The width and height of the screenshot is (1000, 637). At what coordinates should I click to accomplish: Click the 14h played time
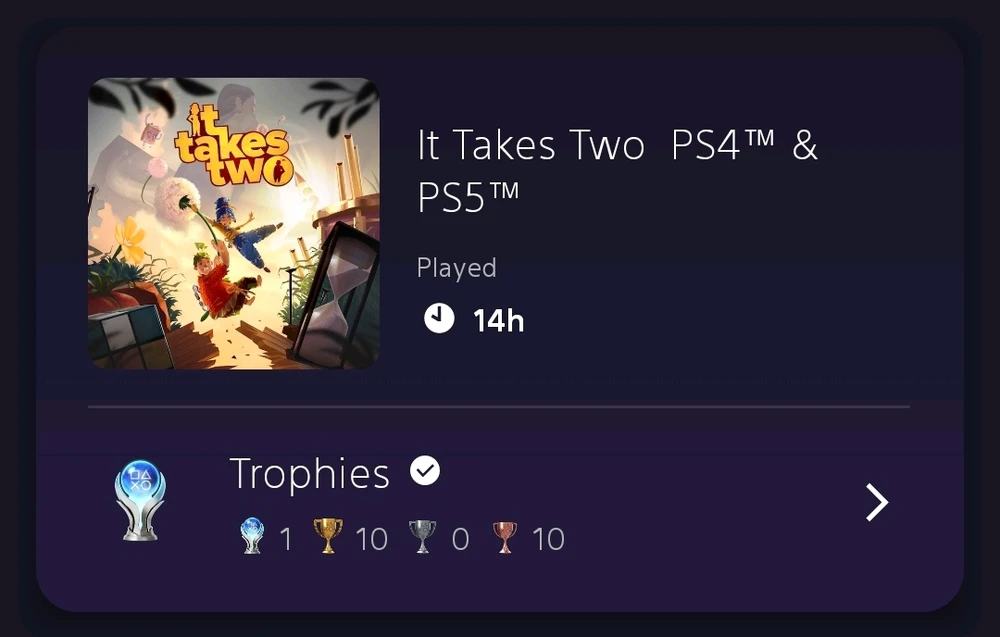pos(498,320)
